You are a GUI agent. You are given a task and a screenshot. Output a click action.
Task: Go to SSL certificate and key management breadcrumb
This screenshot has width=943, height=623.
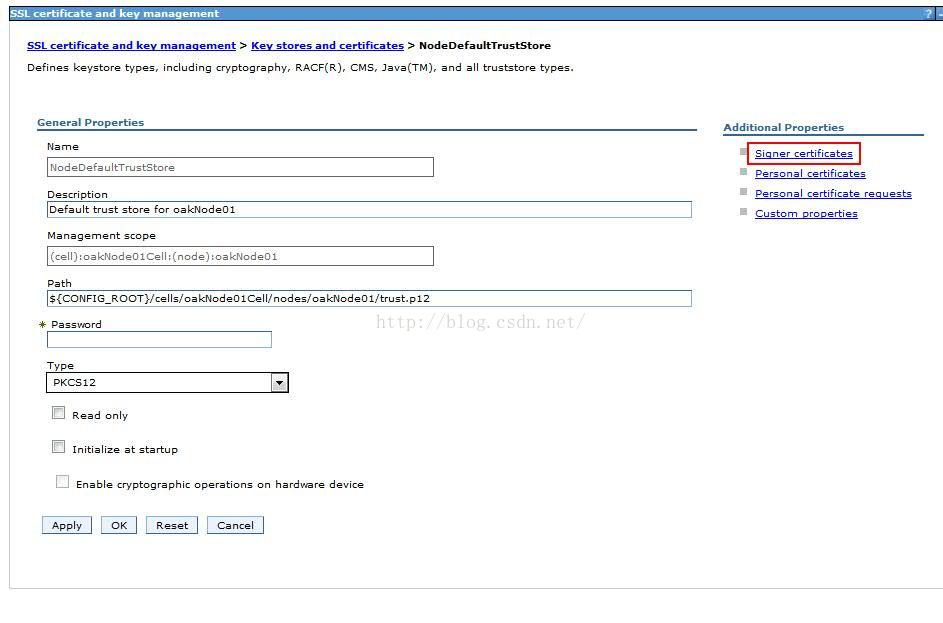131,46
